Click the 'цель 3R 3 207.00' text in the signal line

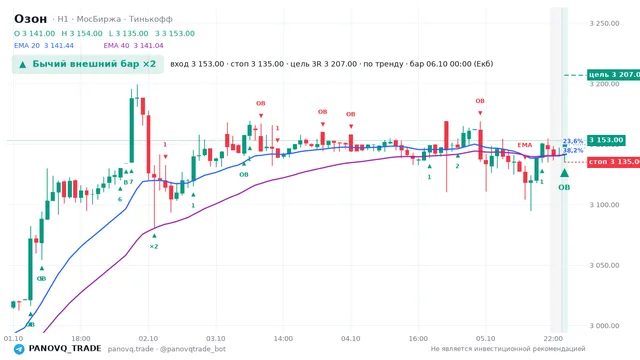point(323,64)
